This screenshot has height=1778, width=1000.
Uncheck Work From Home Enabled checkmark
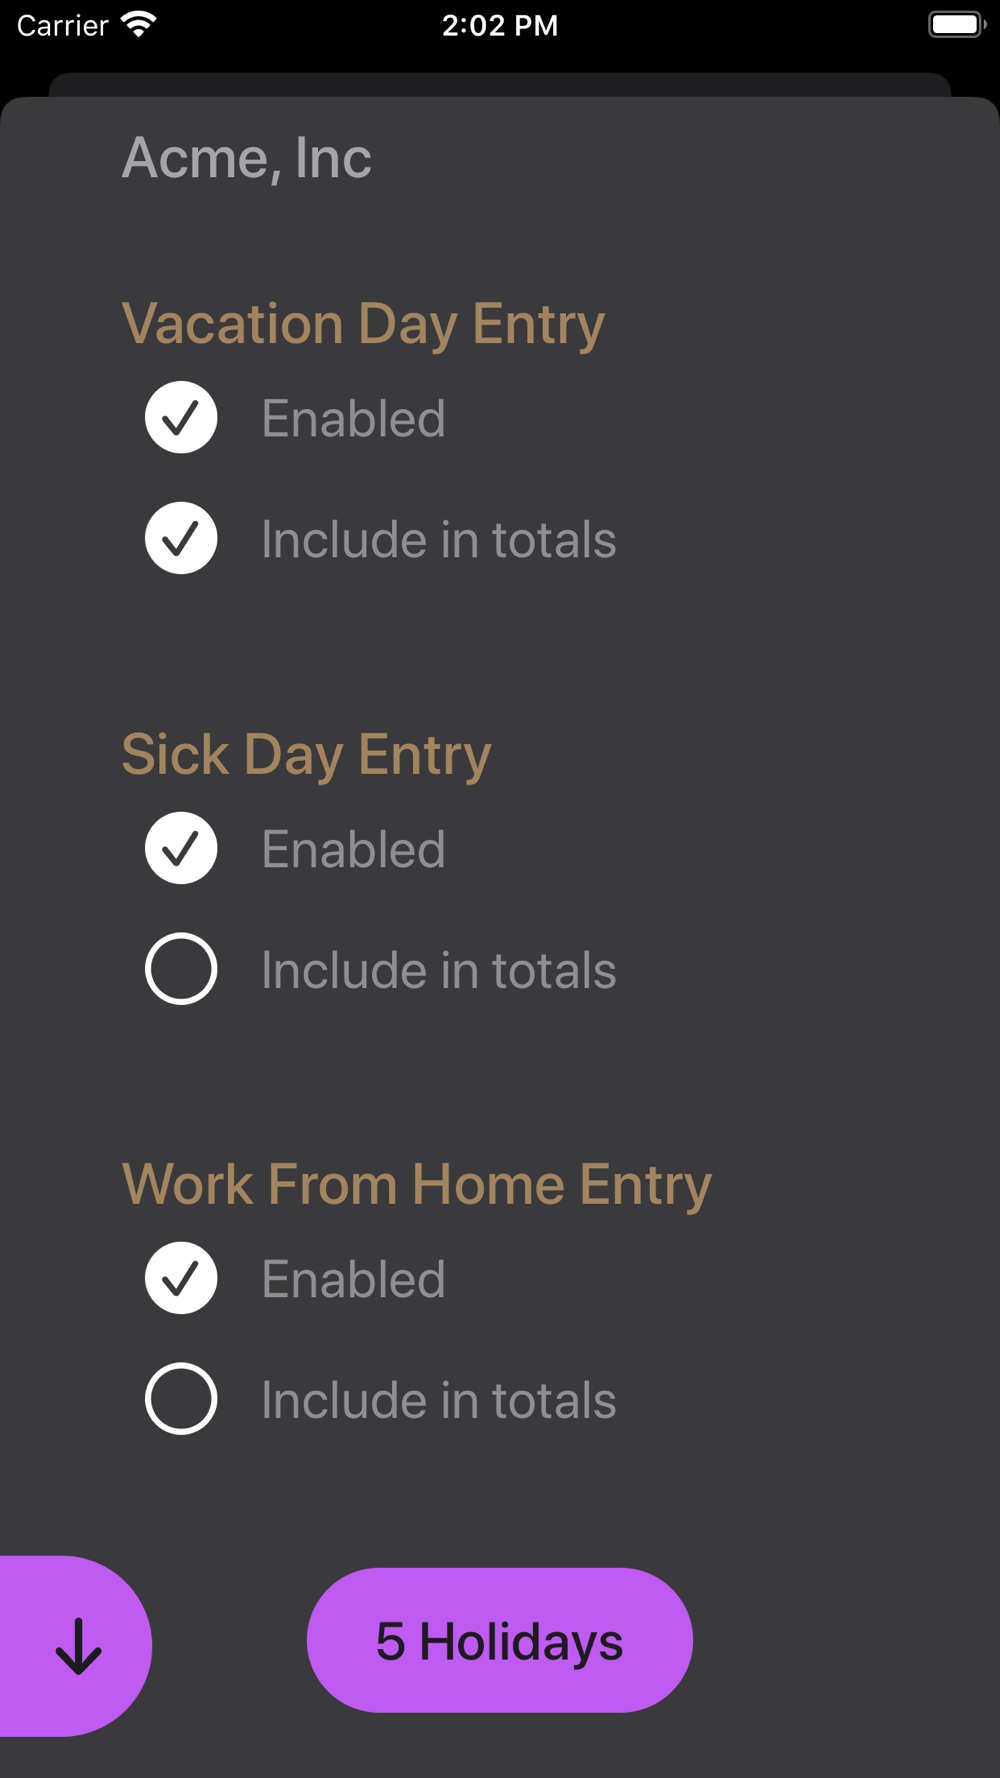[181, 1278]
